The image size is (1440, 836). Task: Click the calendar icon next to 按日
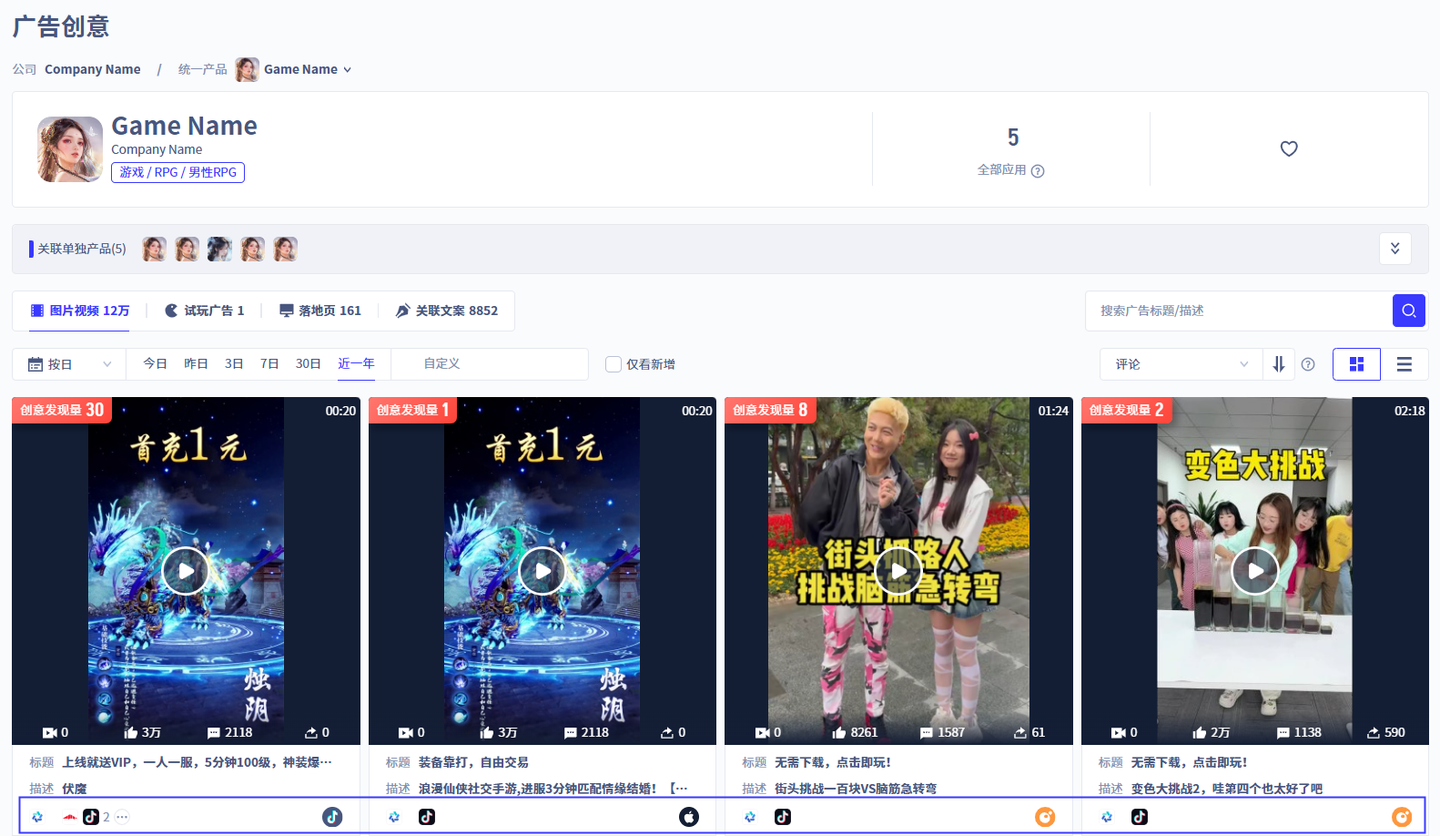tap(33, 364)
